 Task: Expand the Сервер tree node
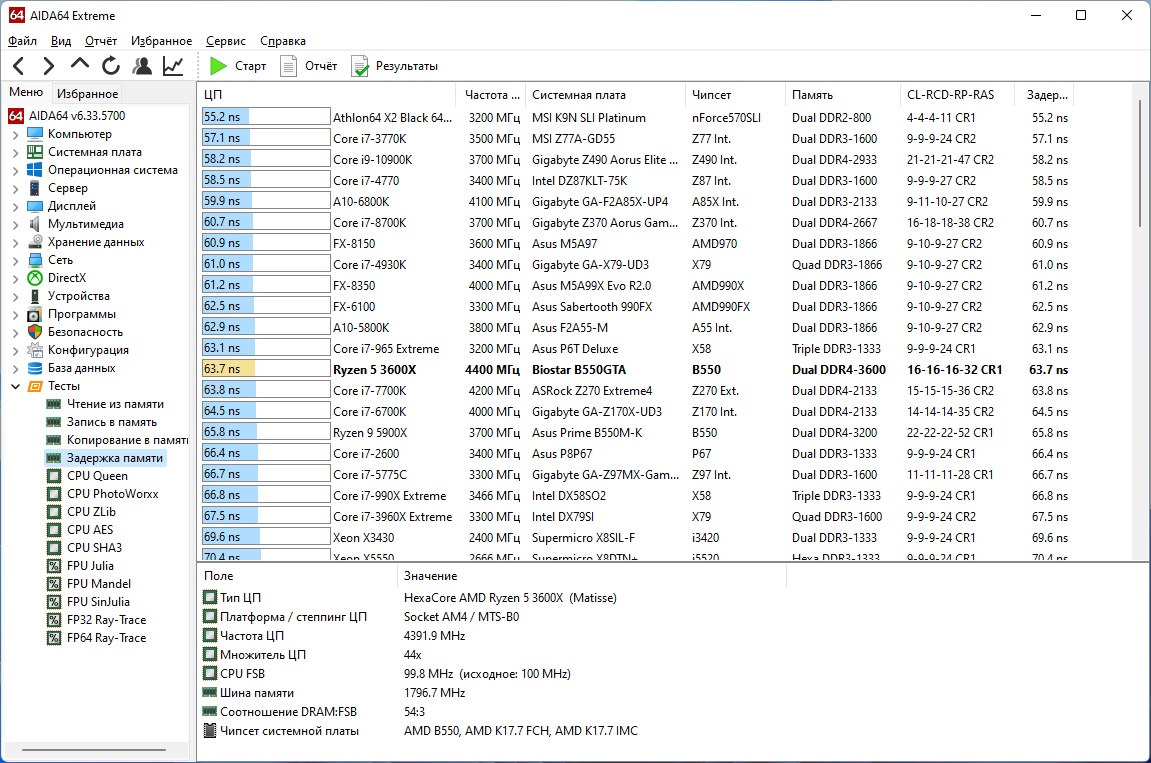(15, 189)
